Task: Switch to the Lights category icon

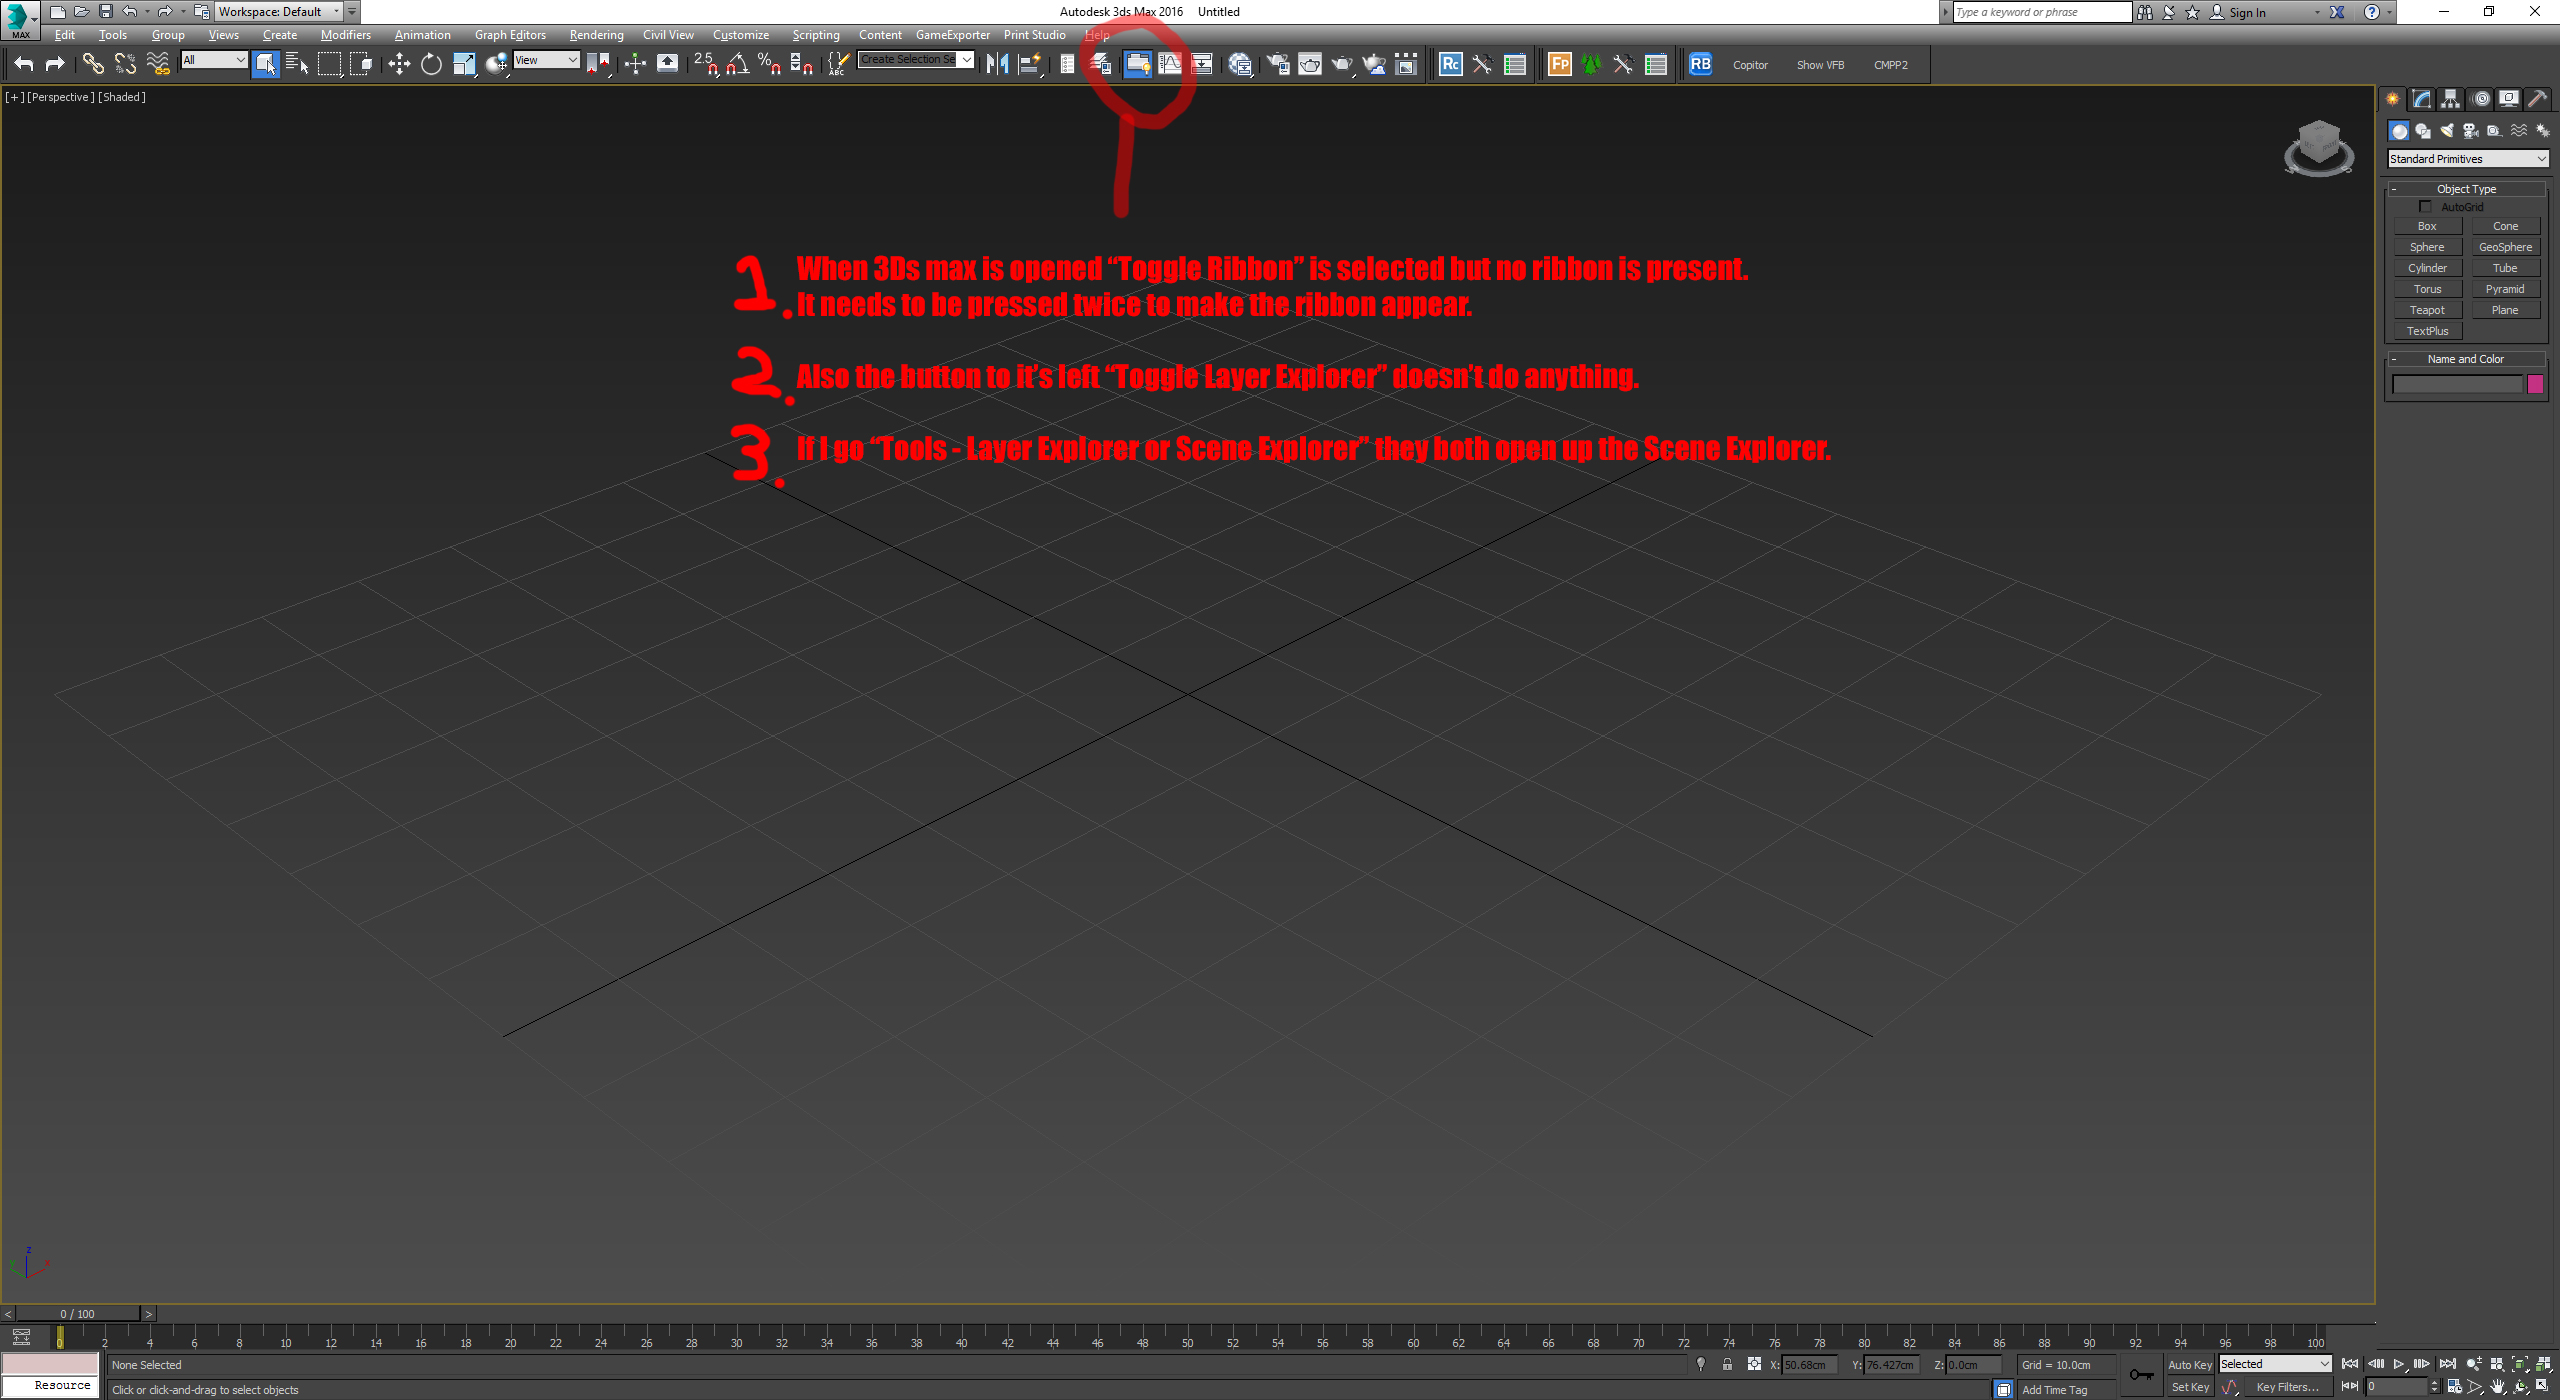Action: (x=2446, y=131)
